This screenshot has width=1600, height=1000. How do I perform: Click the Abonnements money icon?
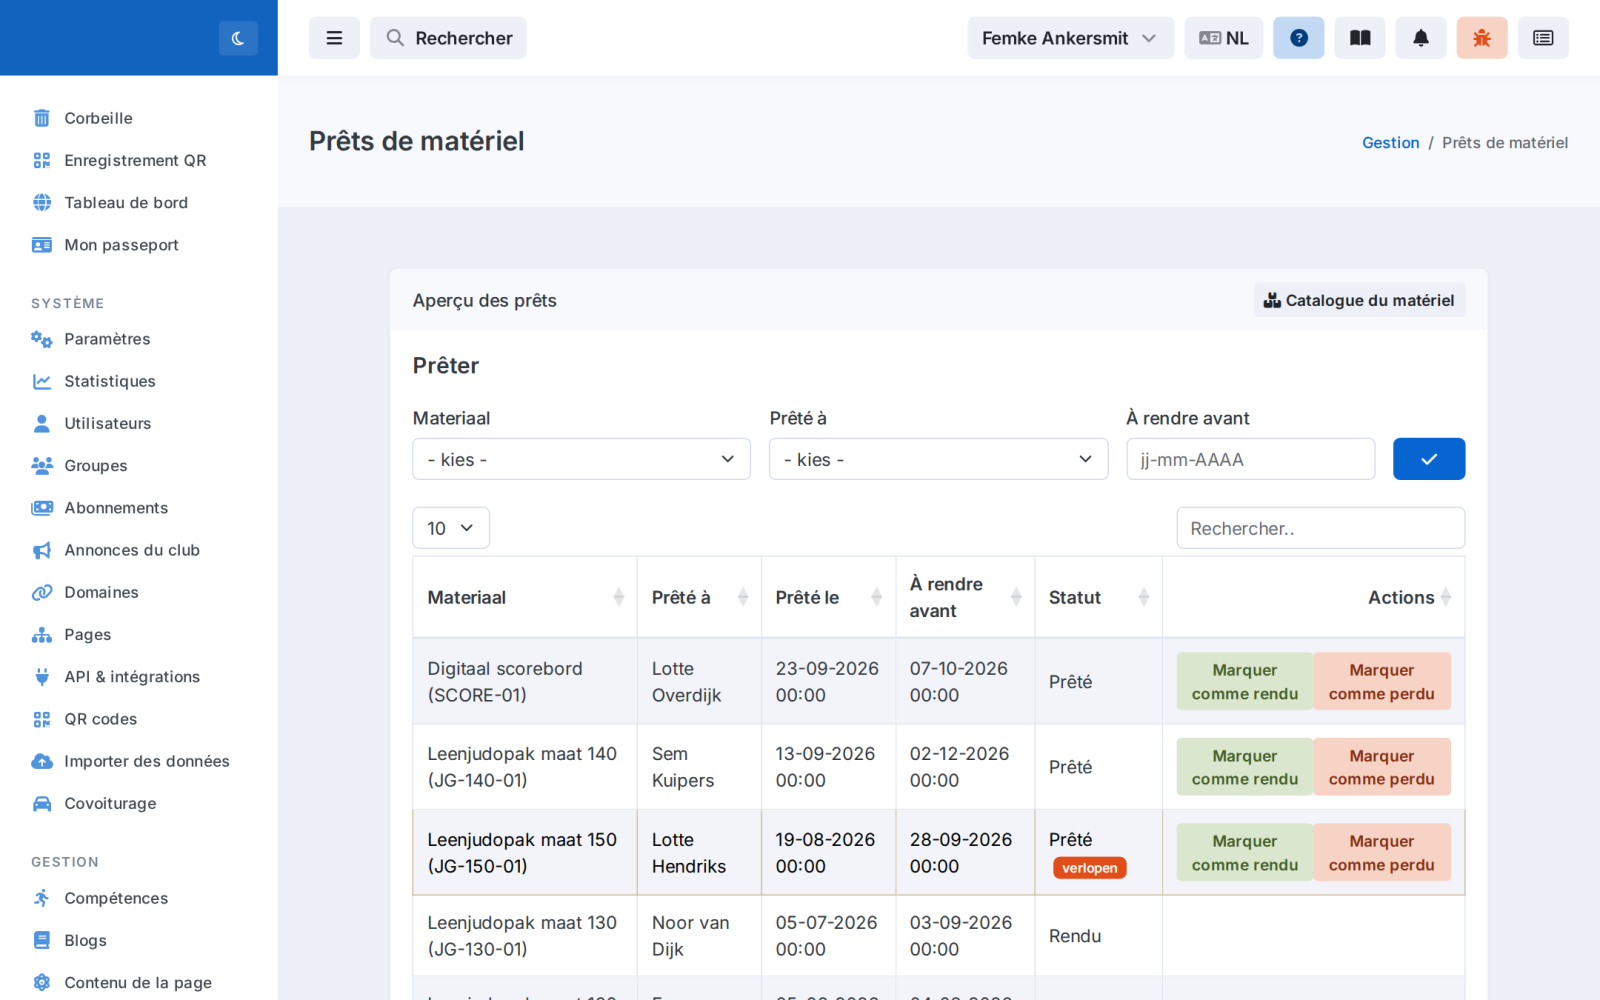point(41,508)
